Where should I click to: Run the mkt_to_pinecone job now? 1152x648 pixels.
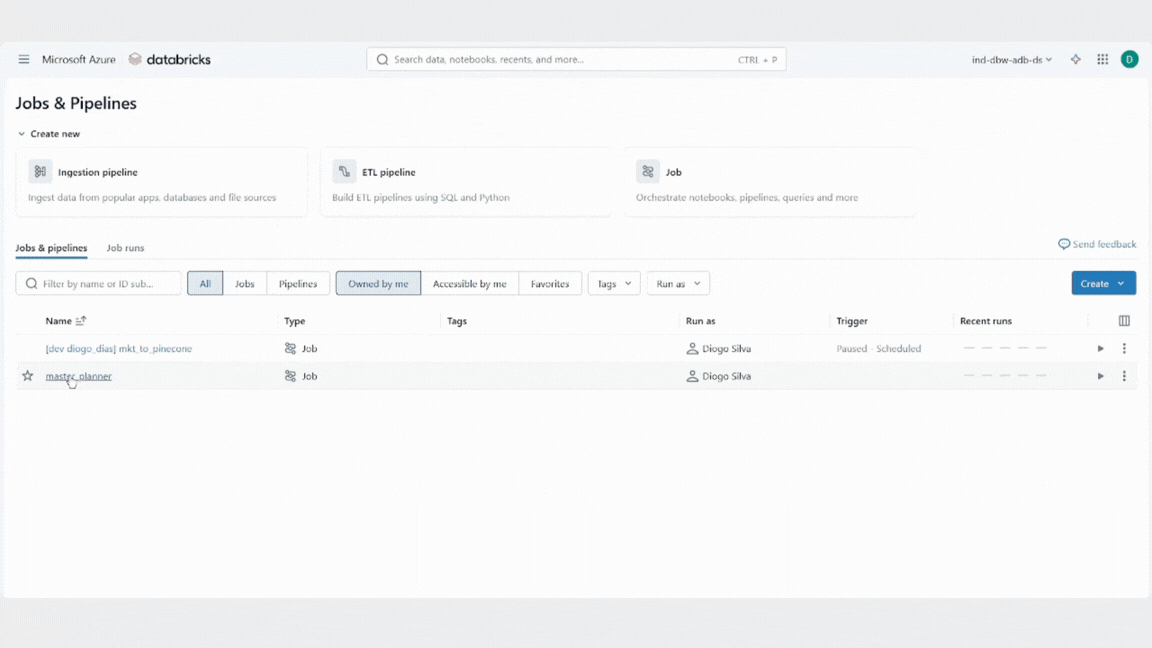[x=1100, y=349]
